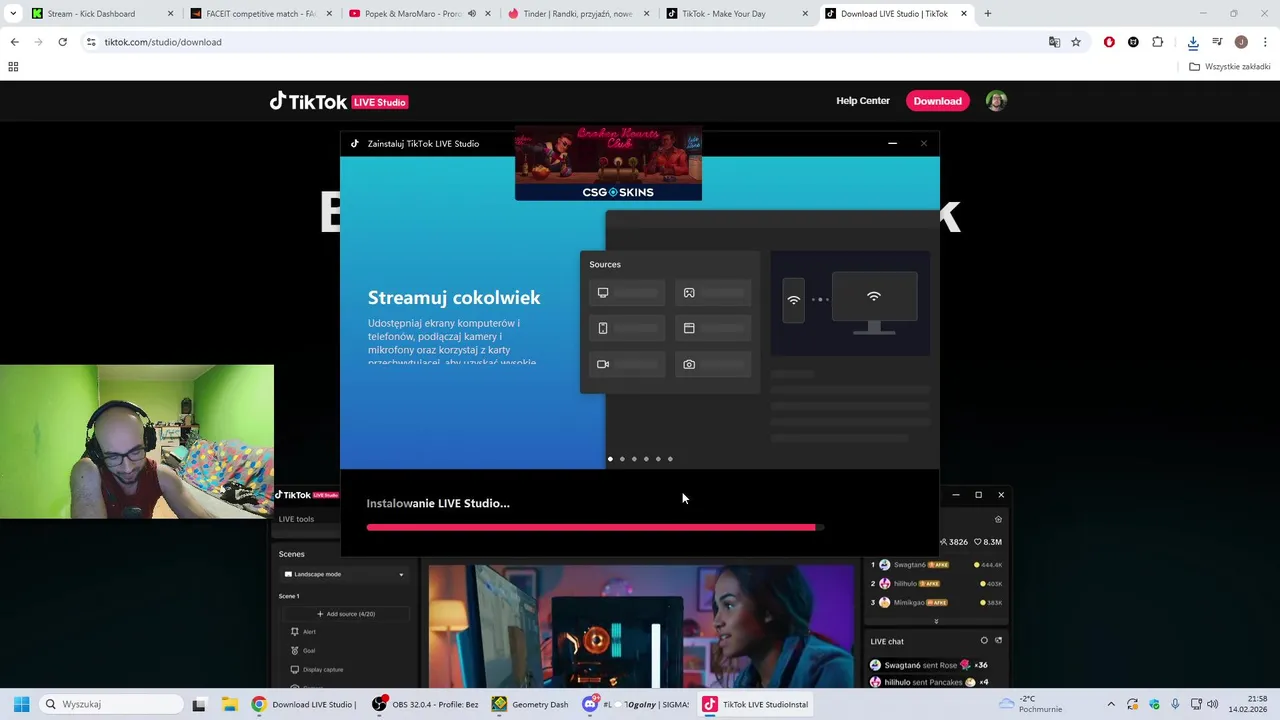The width and height of the screenshot is (1280, 720).
Task: Select the fourth installer carousel dot
Action: [646, 459]
